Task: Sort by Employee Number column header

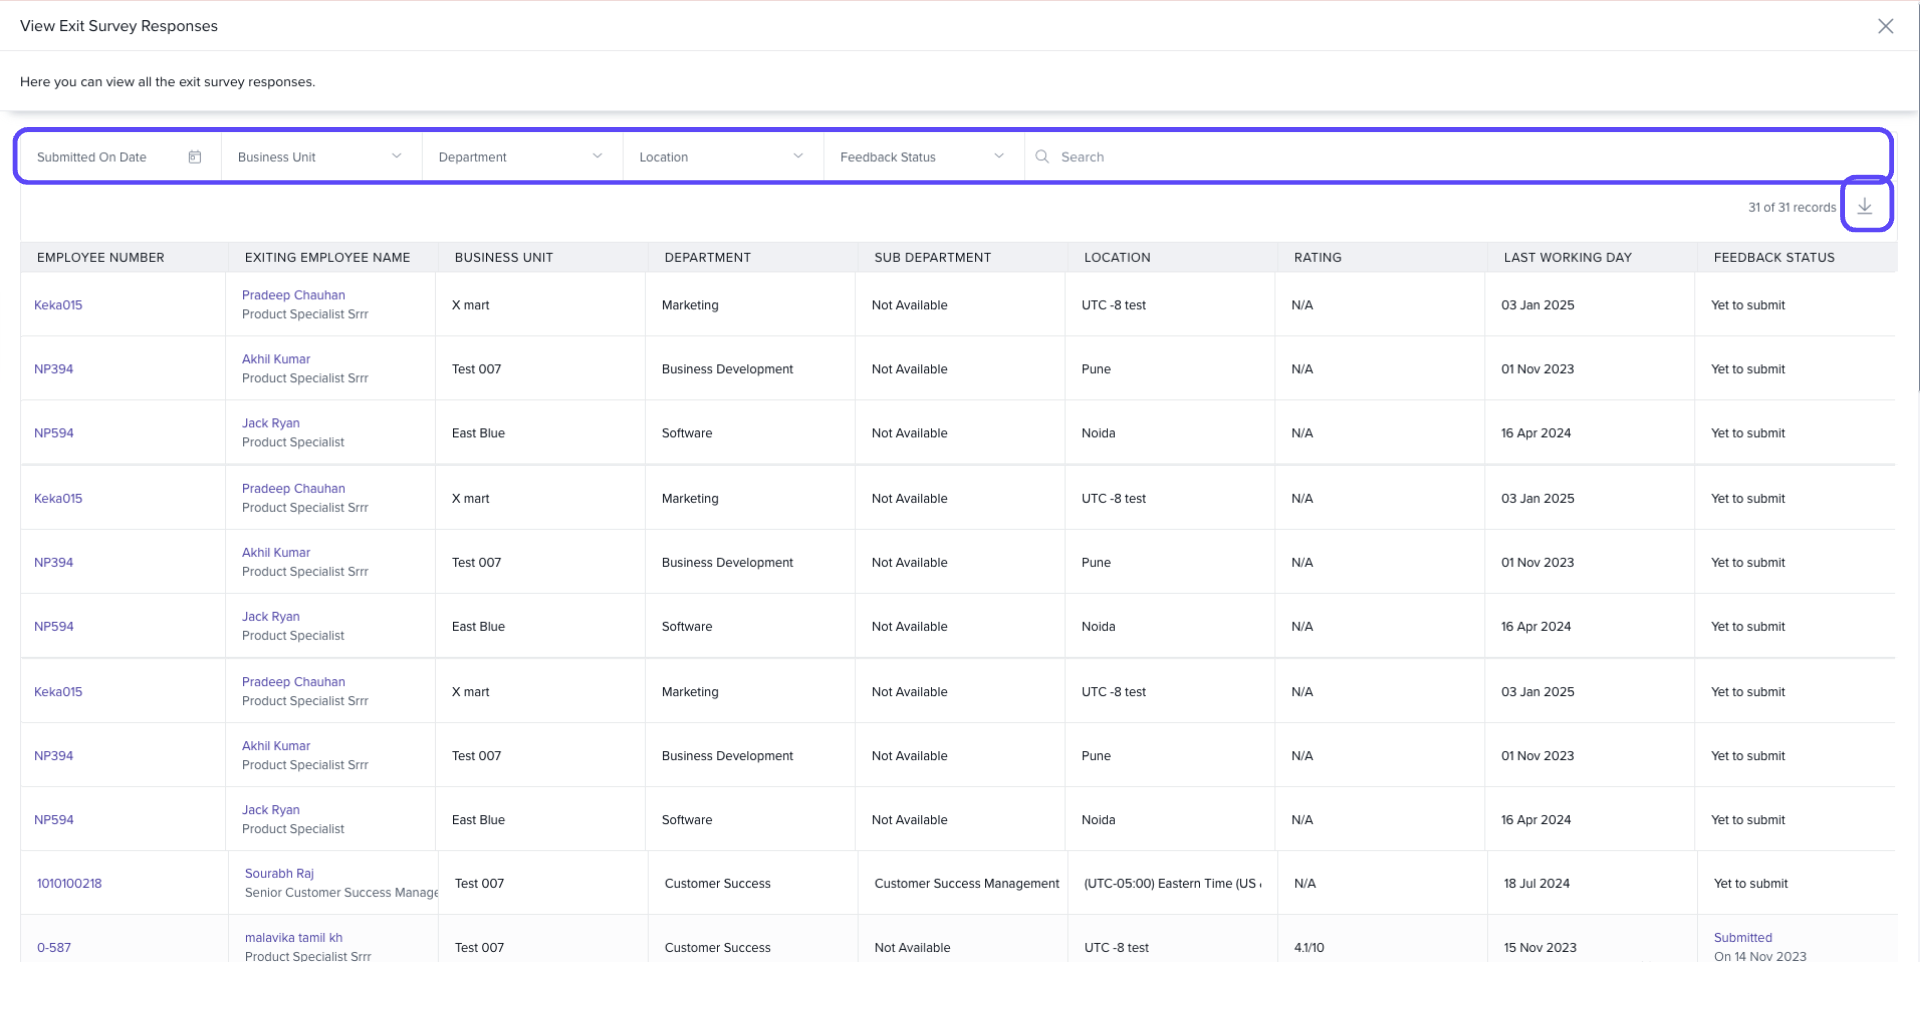Action: click(x=100, y=257)
